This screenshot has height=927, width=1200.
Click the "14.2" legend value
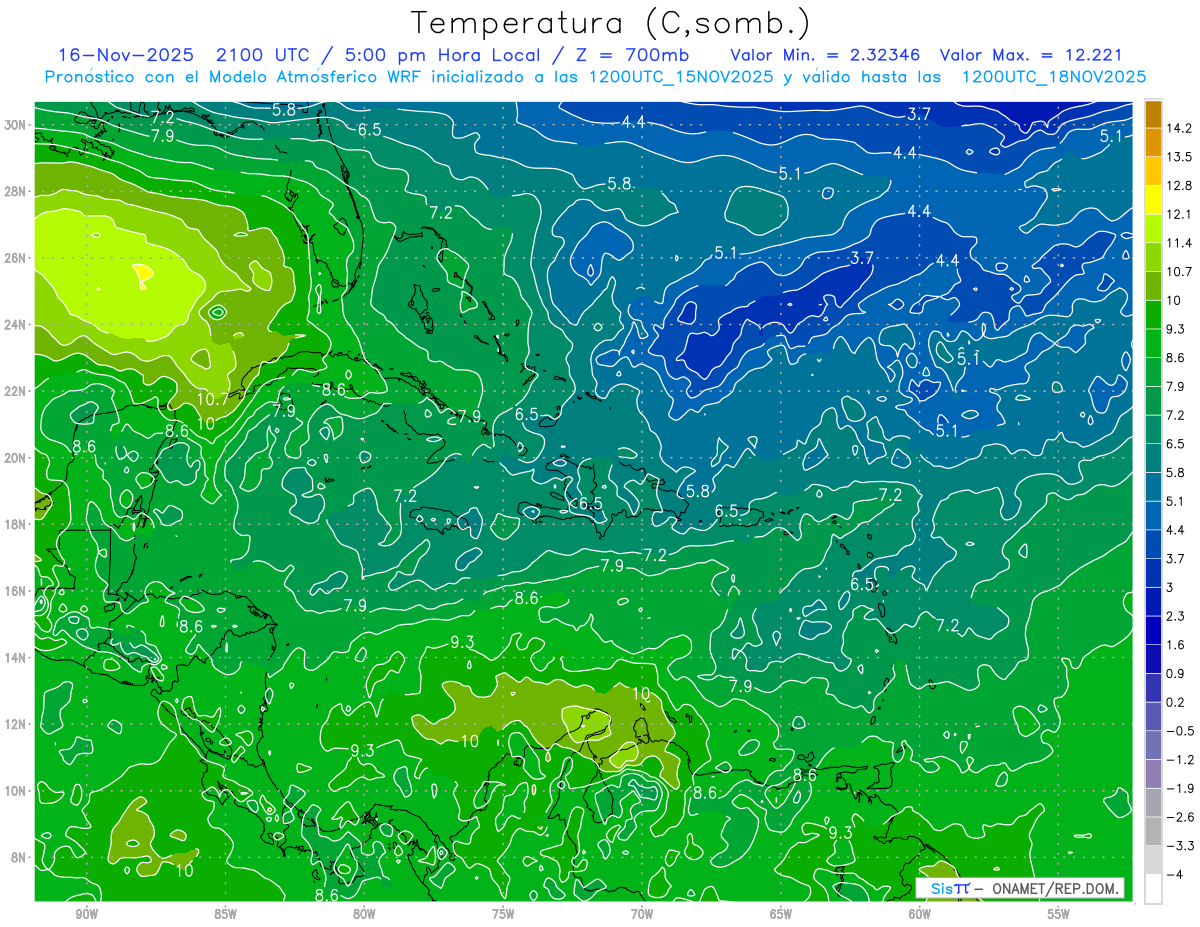point(1177,128)
